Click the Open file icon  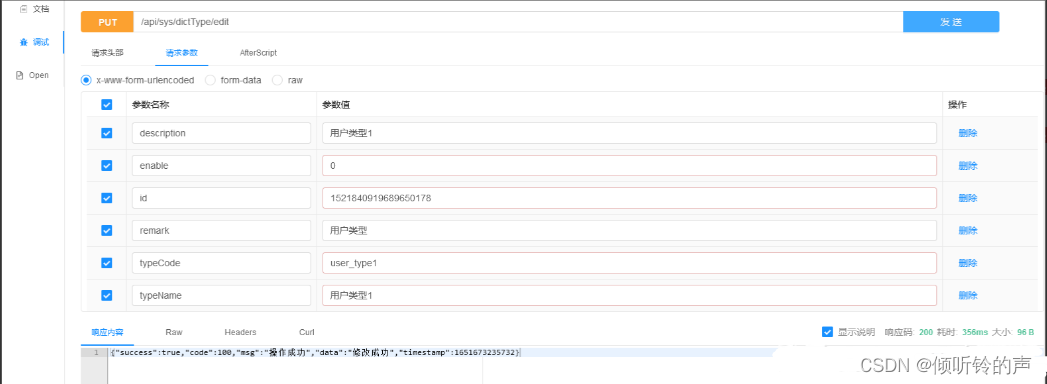click(x=19, y=75)
